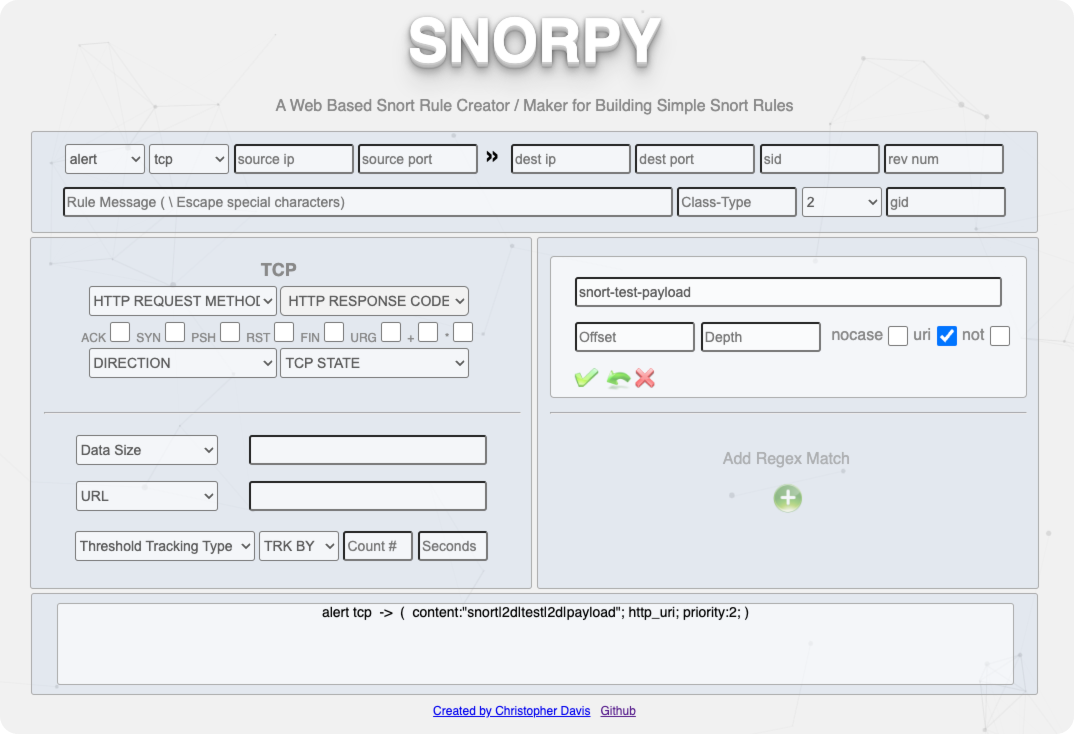This screenshot has width=1074, height=734.
Task: Check the SYN flag checkbox
Action: point(175,332)
